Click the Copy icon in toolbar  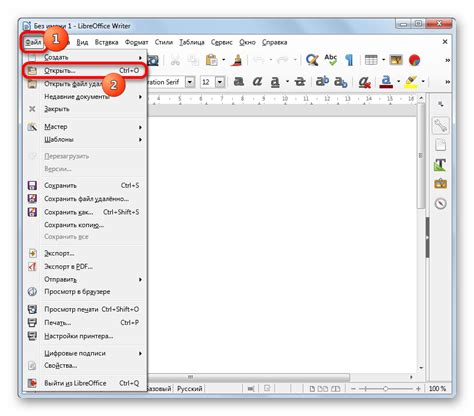coord(193,60)
